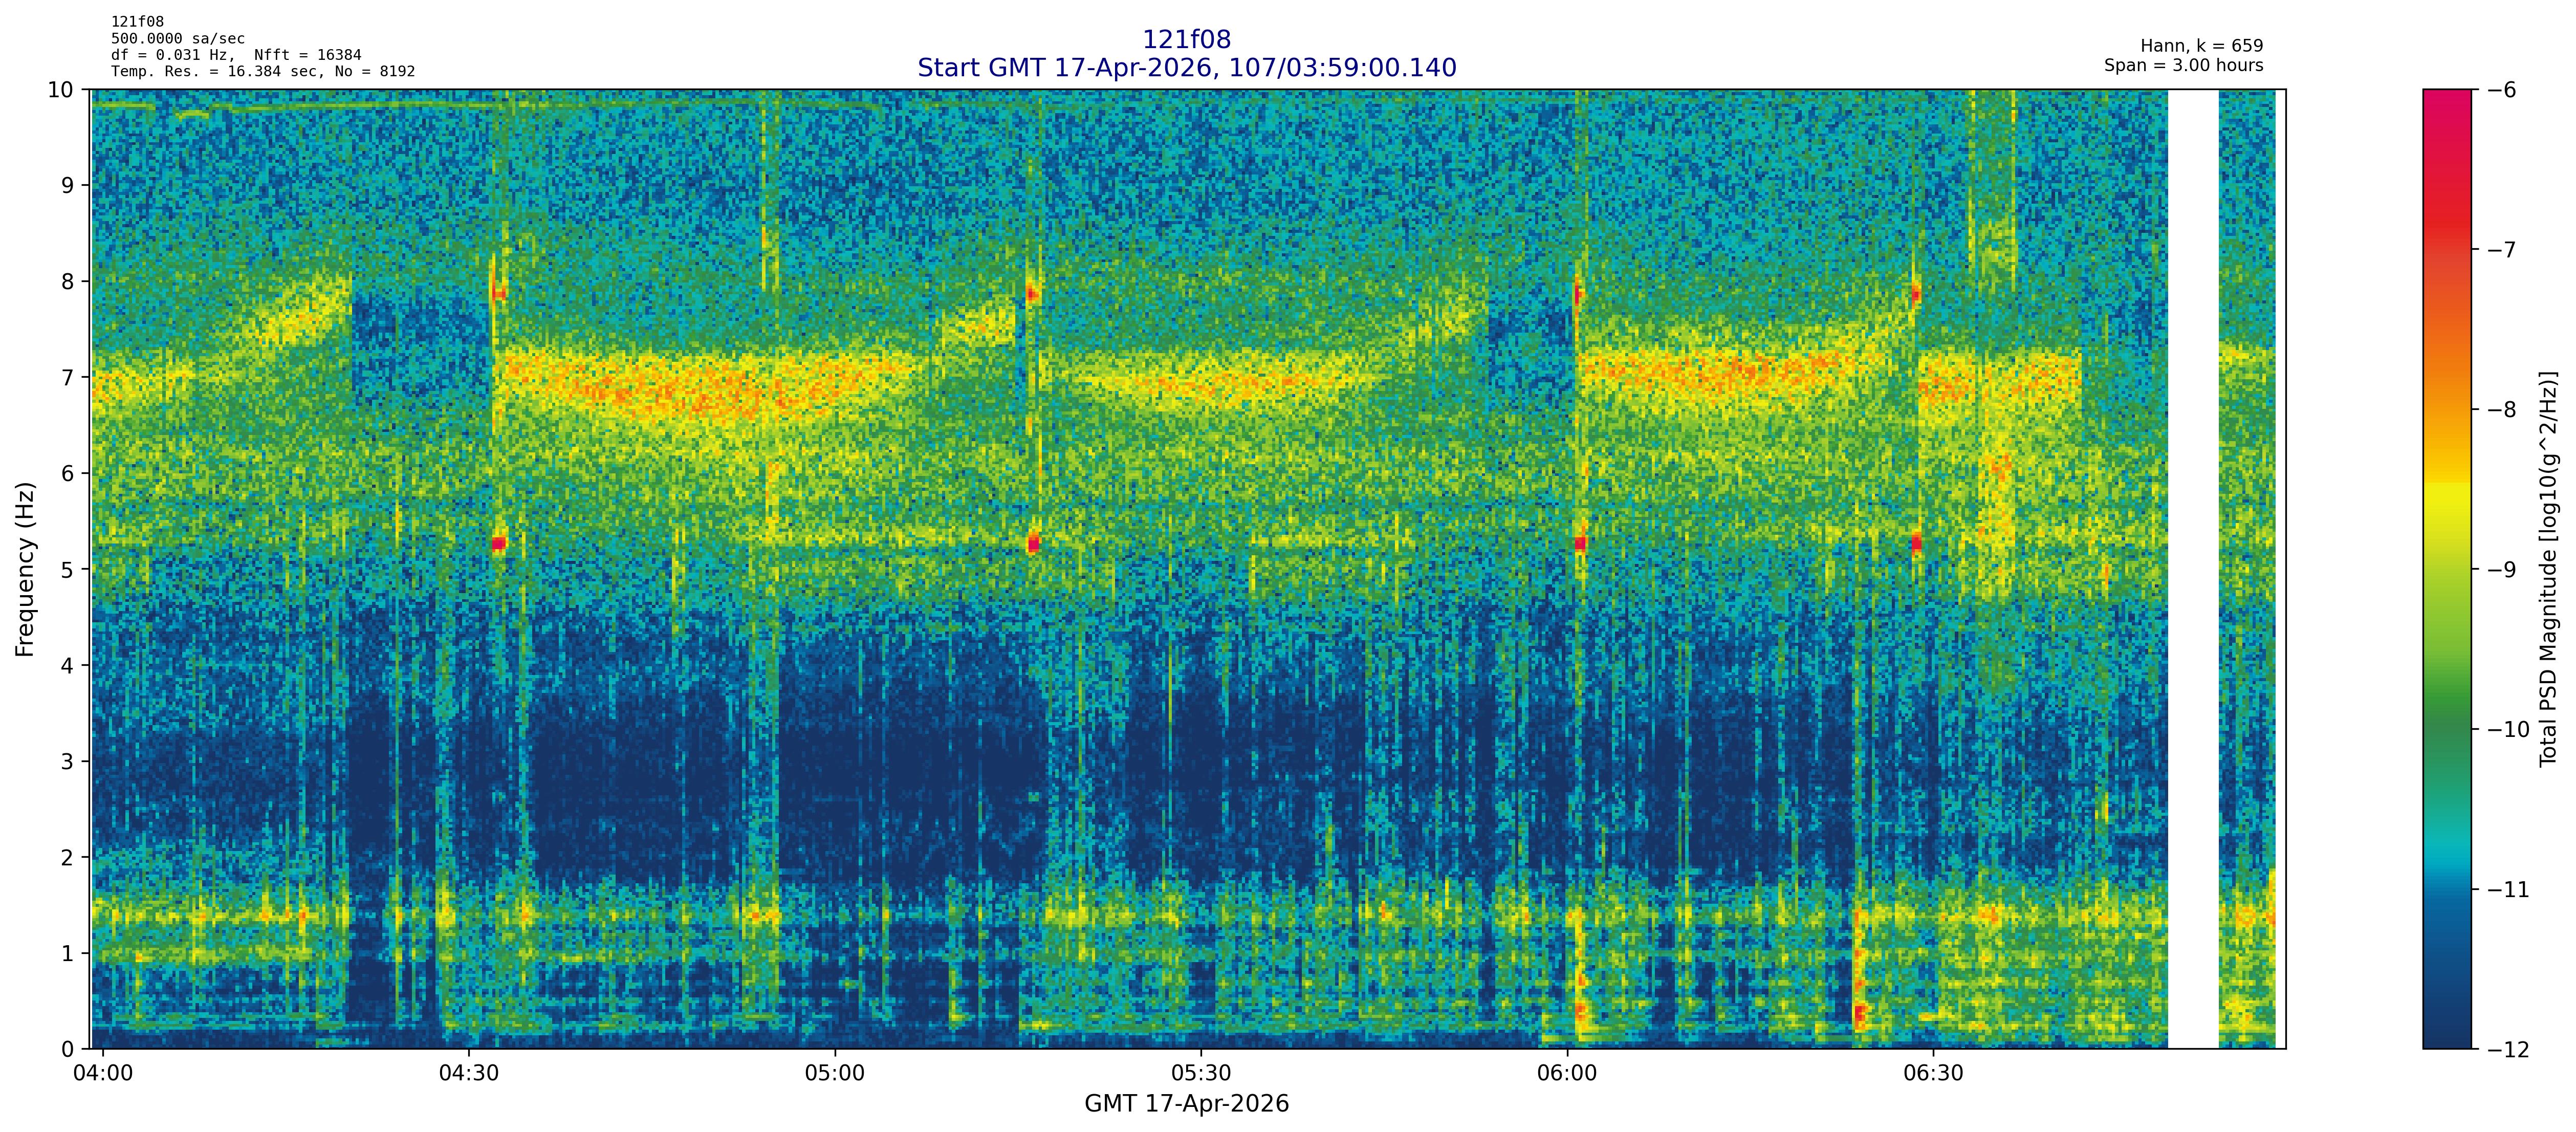Click the -8 colorbar tick label
The width and height of the screenshot is (2576, 1132).
(2501, 410)
